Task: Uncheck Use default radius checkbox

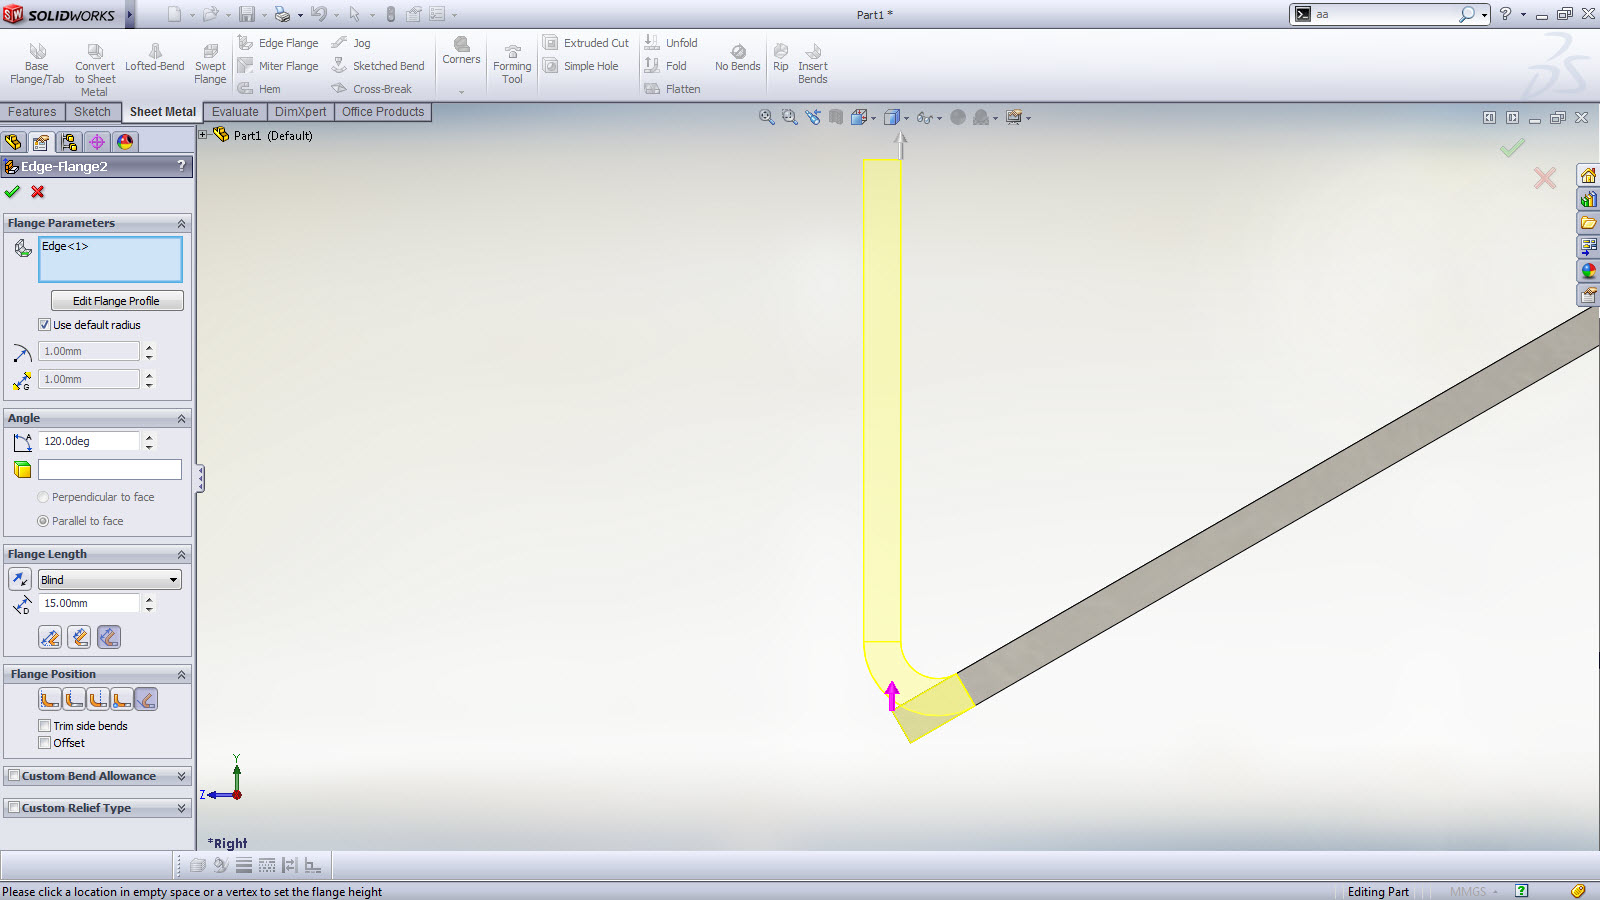Action: 44,325
